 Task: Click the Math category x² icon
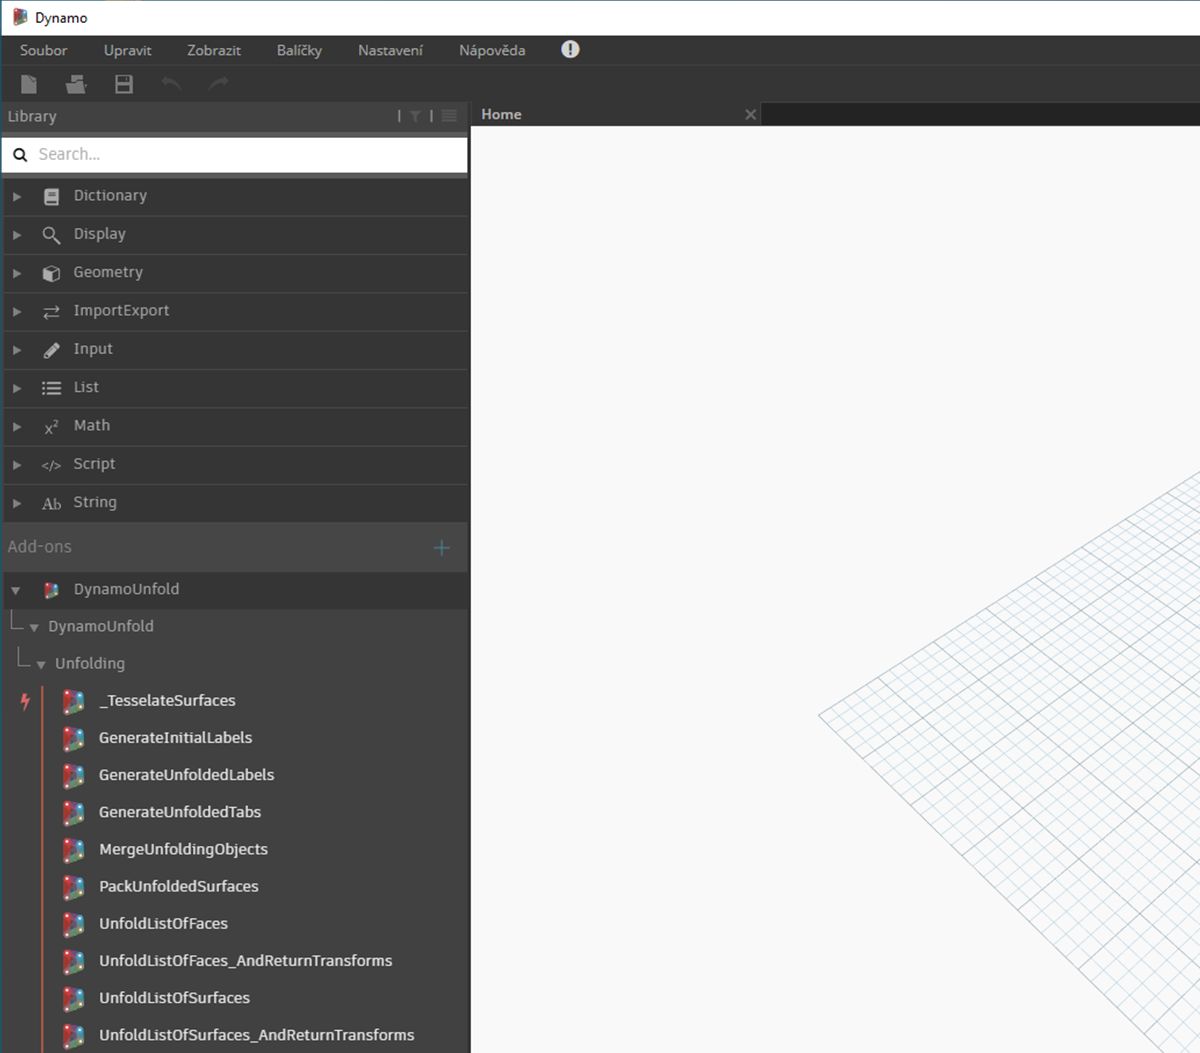point(51,427)
